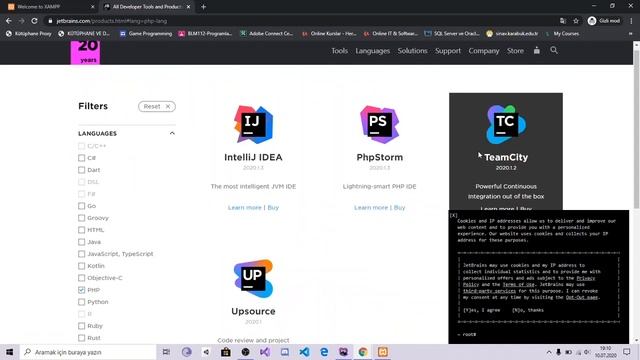Check the Dart language filter
The width and height of the screenshot is (640, 360).
pos(82,170)
